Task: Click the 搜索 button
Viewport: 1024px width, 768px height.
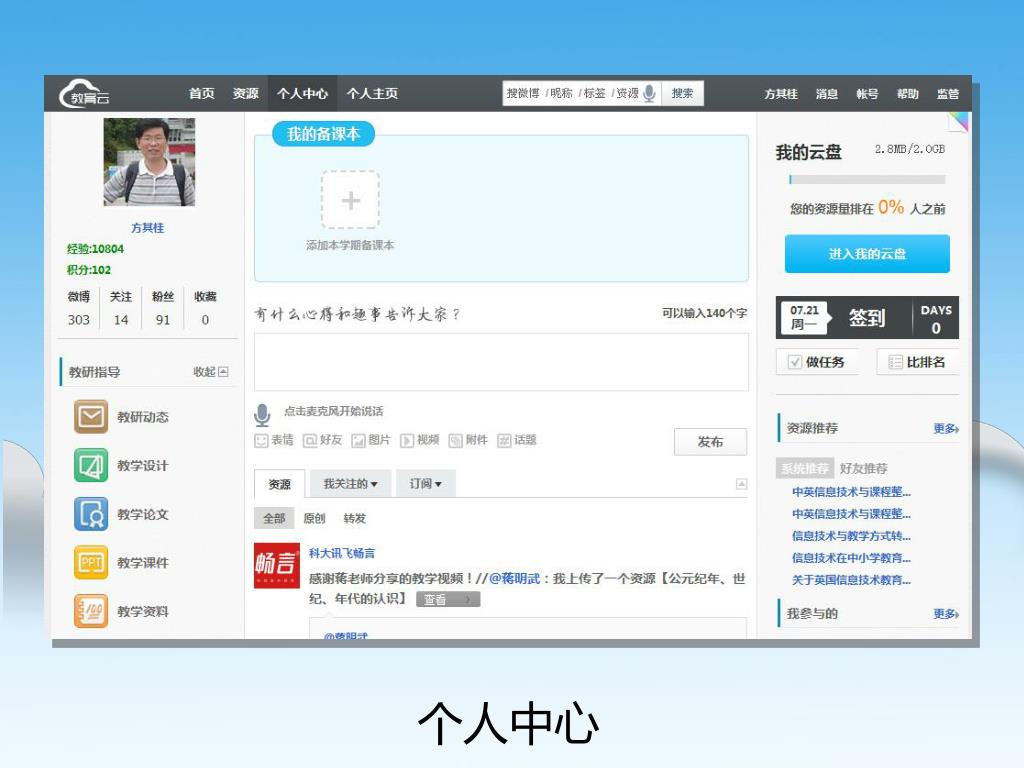Action: point(682,93)
